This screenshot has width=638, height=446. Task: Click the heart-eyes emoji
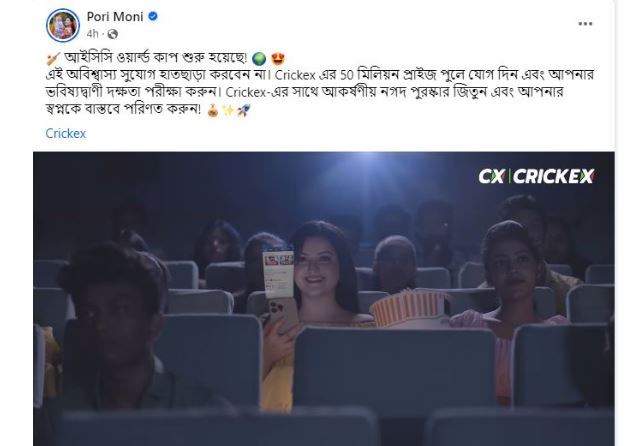click(x=277, y=59)
